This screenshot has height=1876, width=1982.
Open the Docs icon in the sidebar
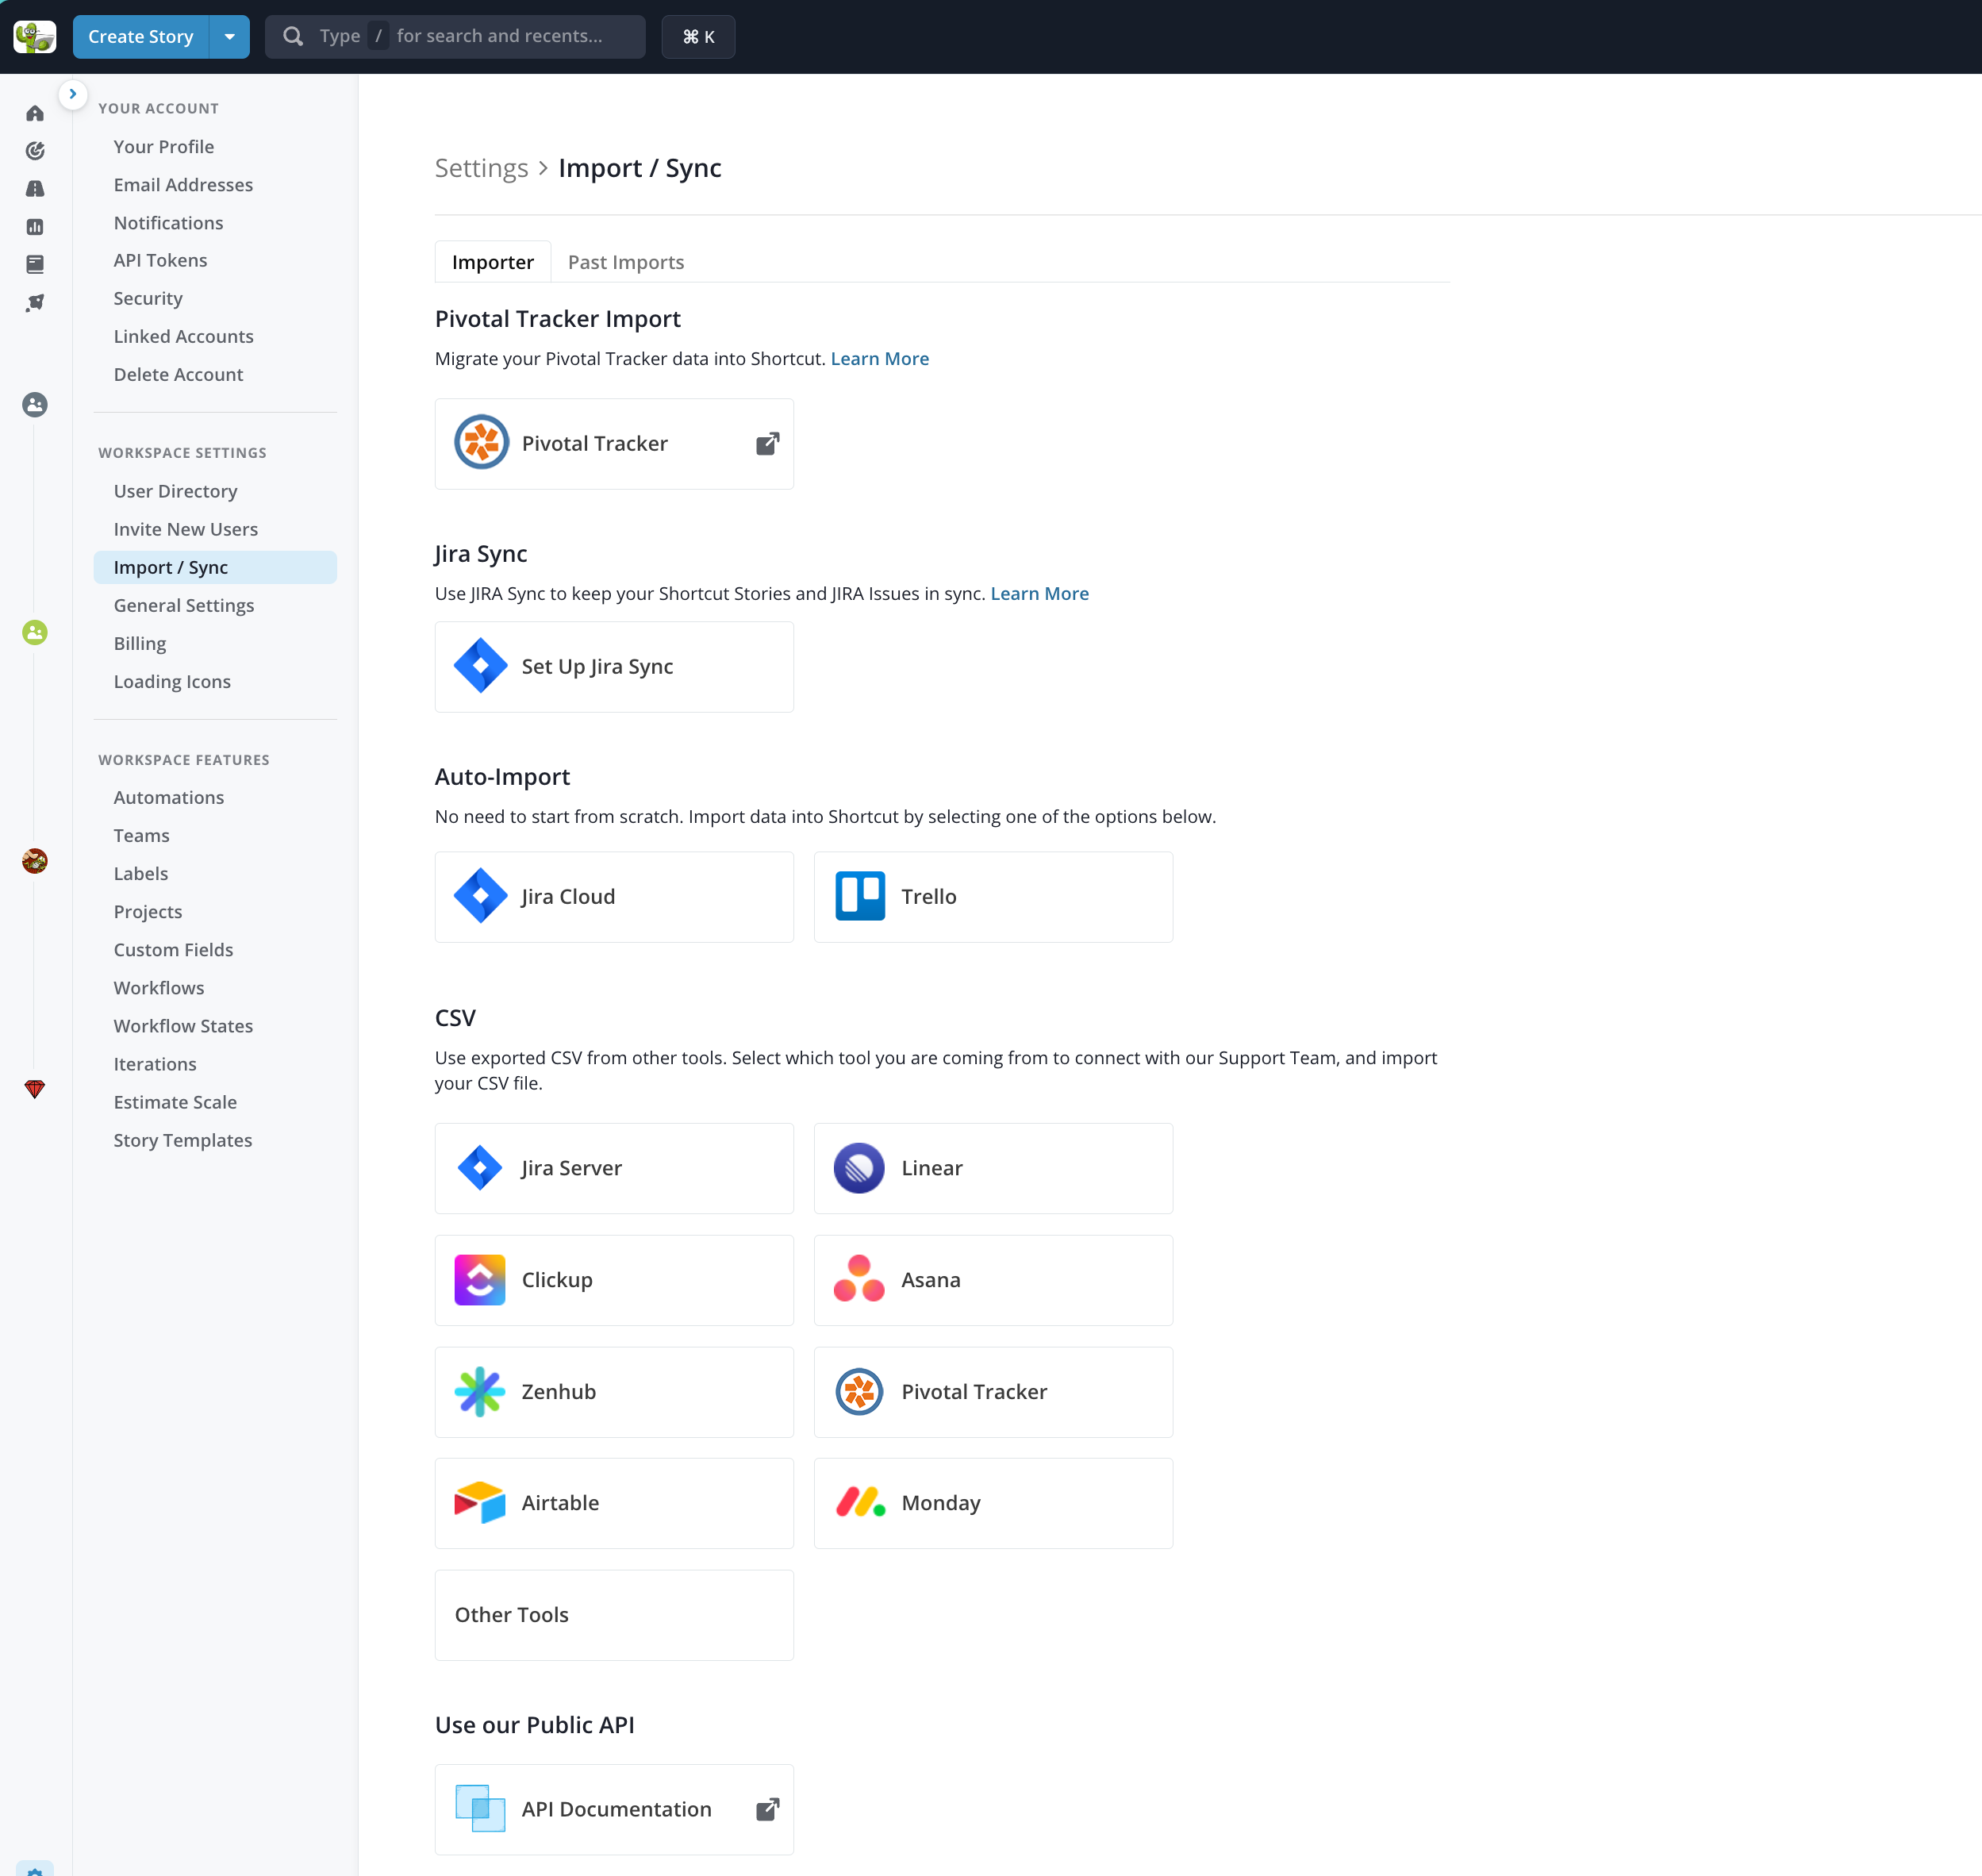(35, 264)
